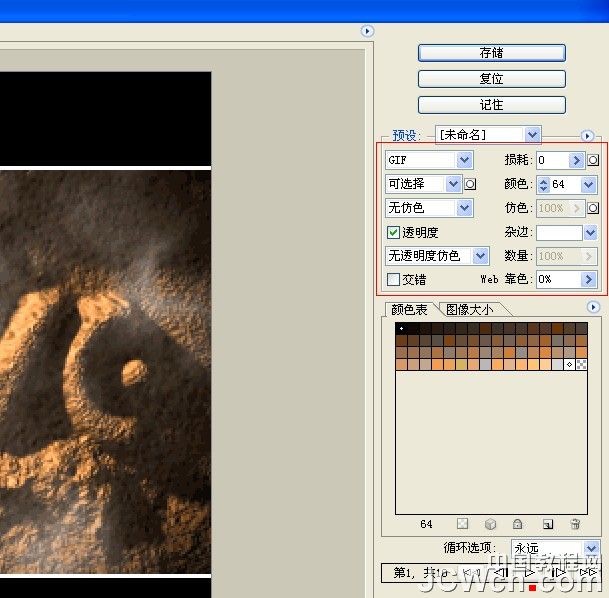Screen dimensions: 609x598
Task: Uncheck the 透明度 transparency checkbox
Action: click(393, 232)
